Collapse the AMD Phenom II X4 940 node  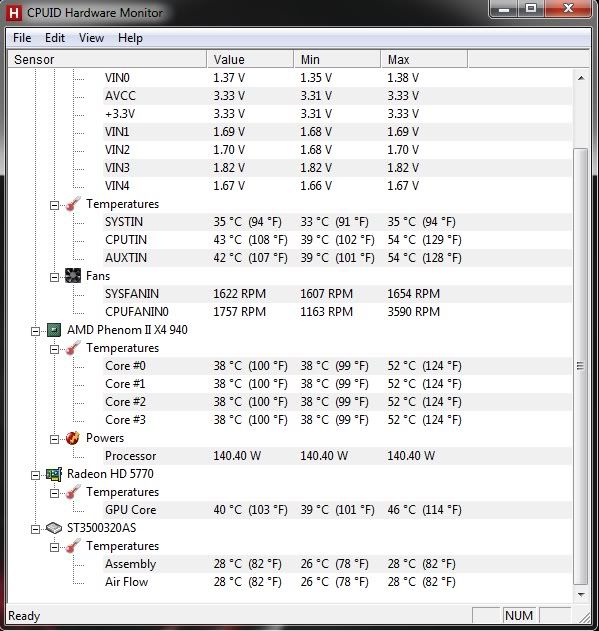[35, 332]
